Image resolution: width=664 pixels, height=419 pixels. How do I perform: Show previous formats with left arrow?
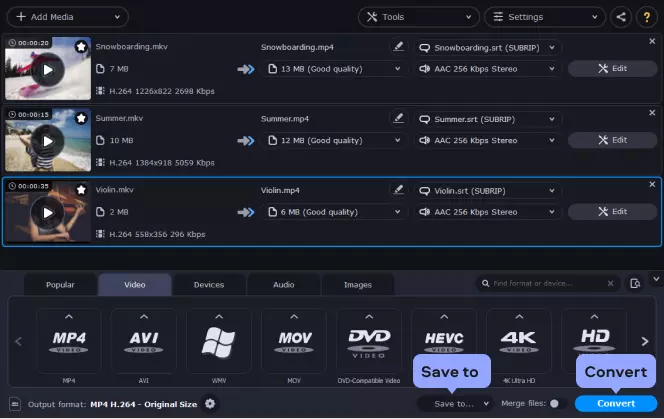[18, 341]
